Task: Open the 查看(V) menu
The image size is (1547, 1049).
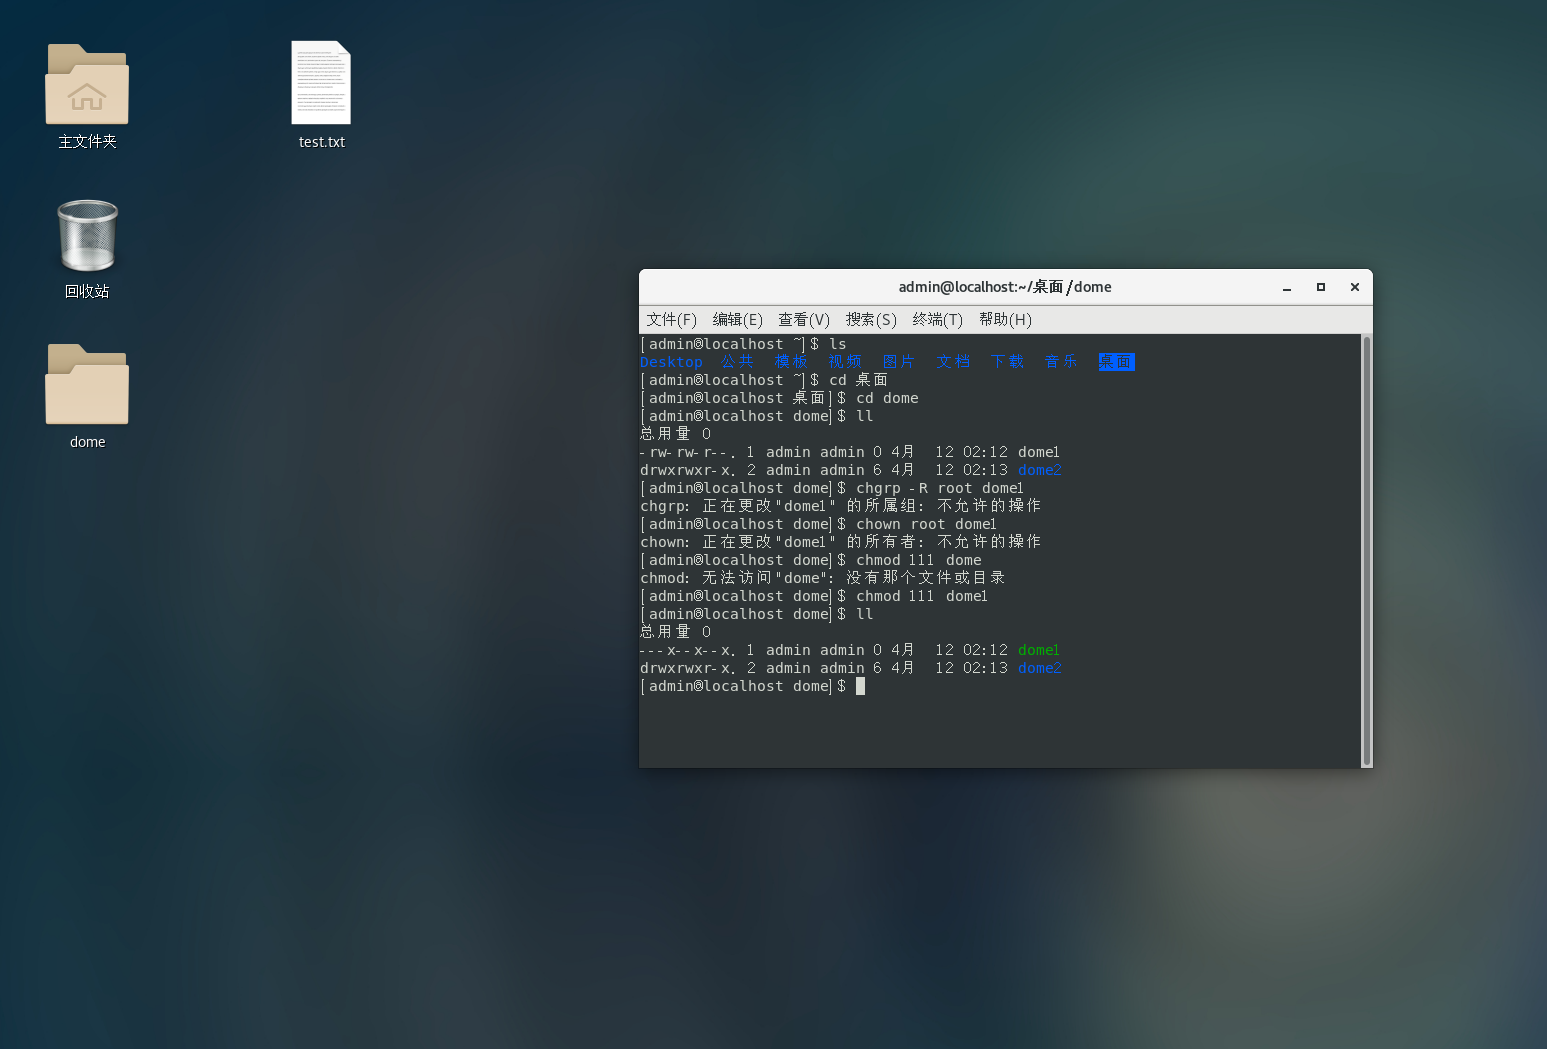Action: (x=803, y=319)
